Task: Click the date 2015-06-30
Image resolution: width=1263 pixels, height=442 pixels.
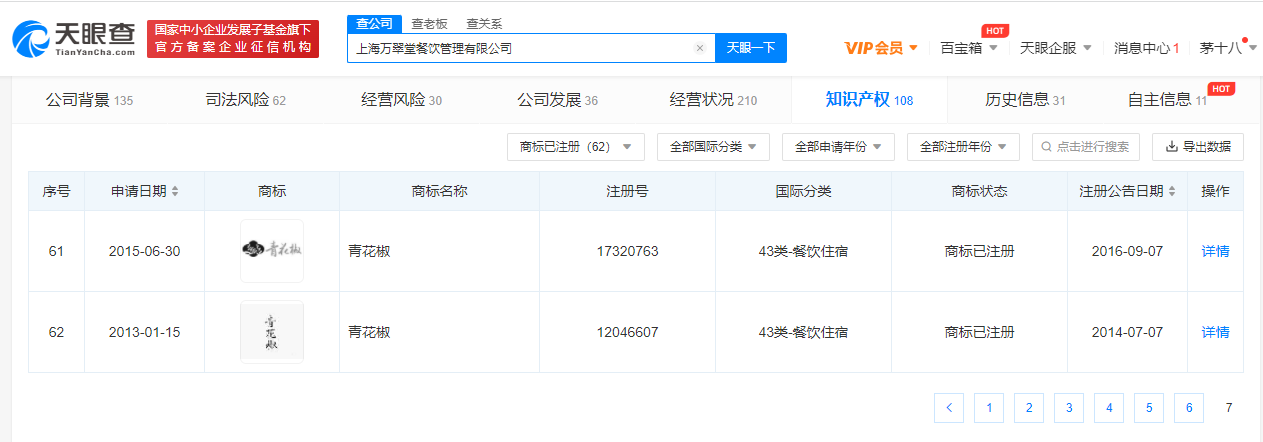Action: click(144, 251)
